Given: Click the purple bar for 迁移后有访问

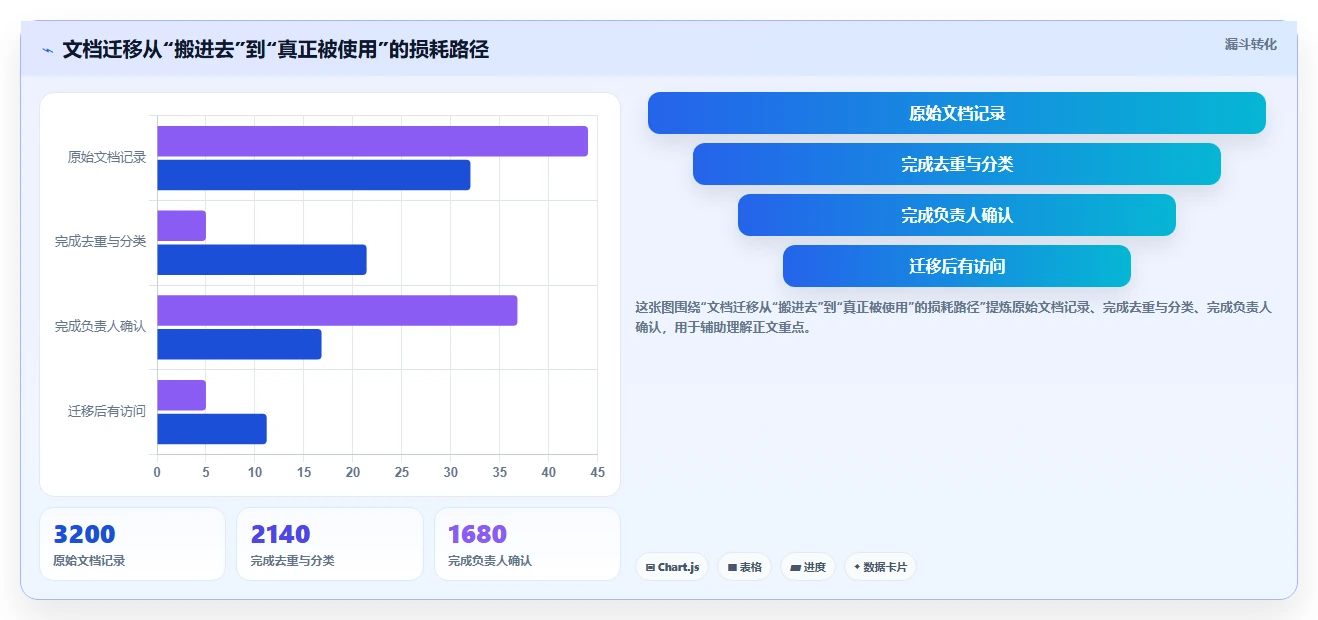Looking at the screenshot, I should [181, 395].
